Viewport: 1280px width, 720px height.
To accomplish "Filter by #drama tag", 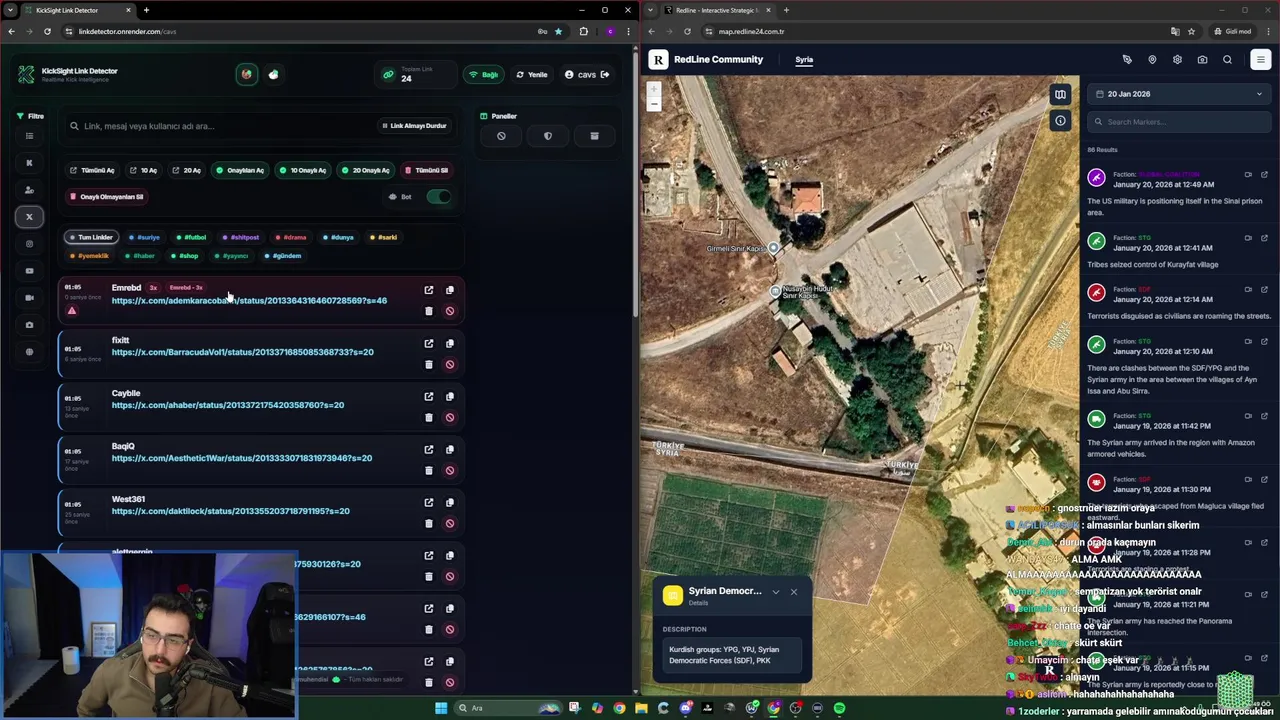I will point(291,237).
